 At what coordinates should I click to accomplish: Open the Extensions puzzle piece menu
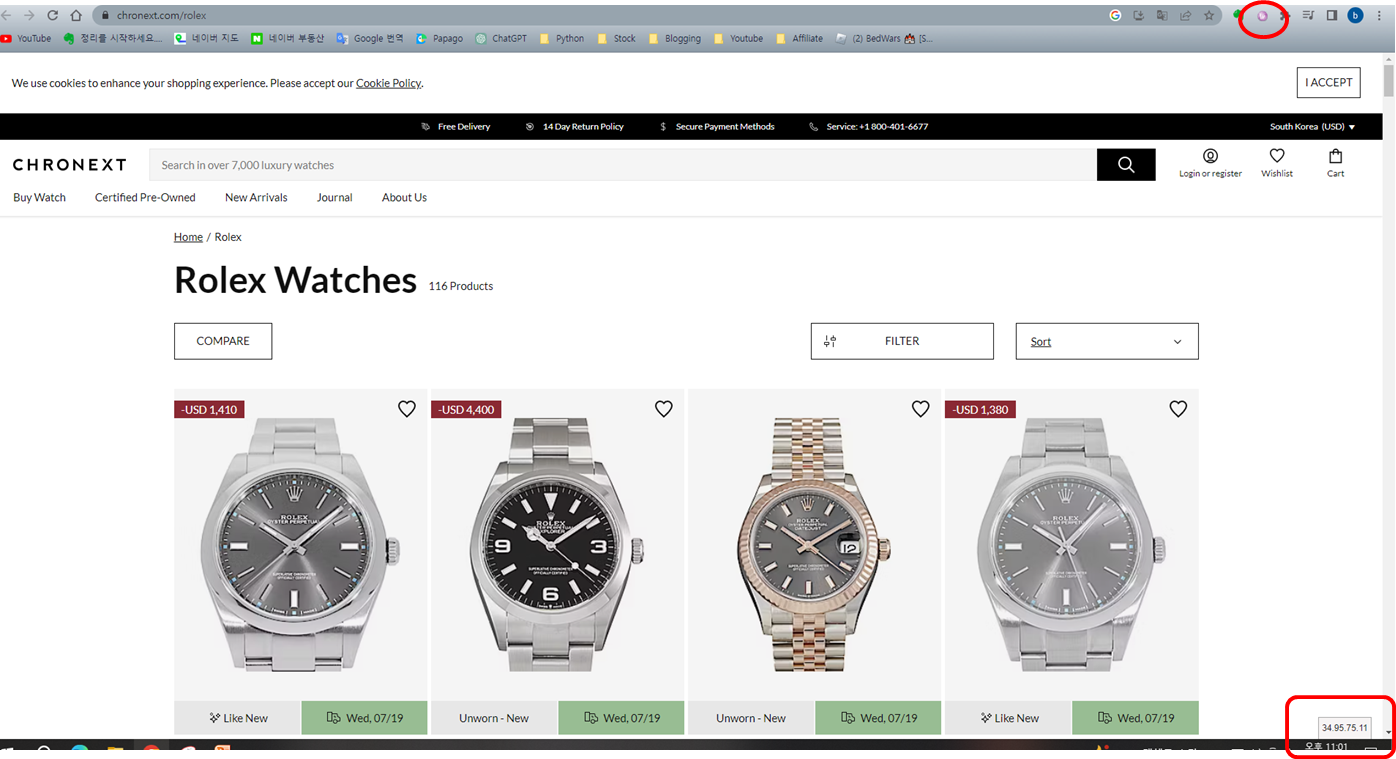tap(1285, 16)
